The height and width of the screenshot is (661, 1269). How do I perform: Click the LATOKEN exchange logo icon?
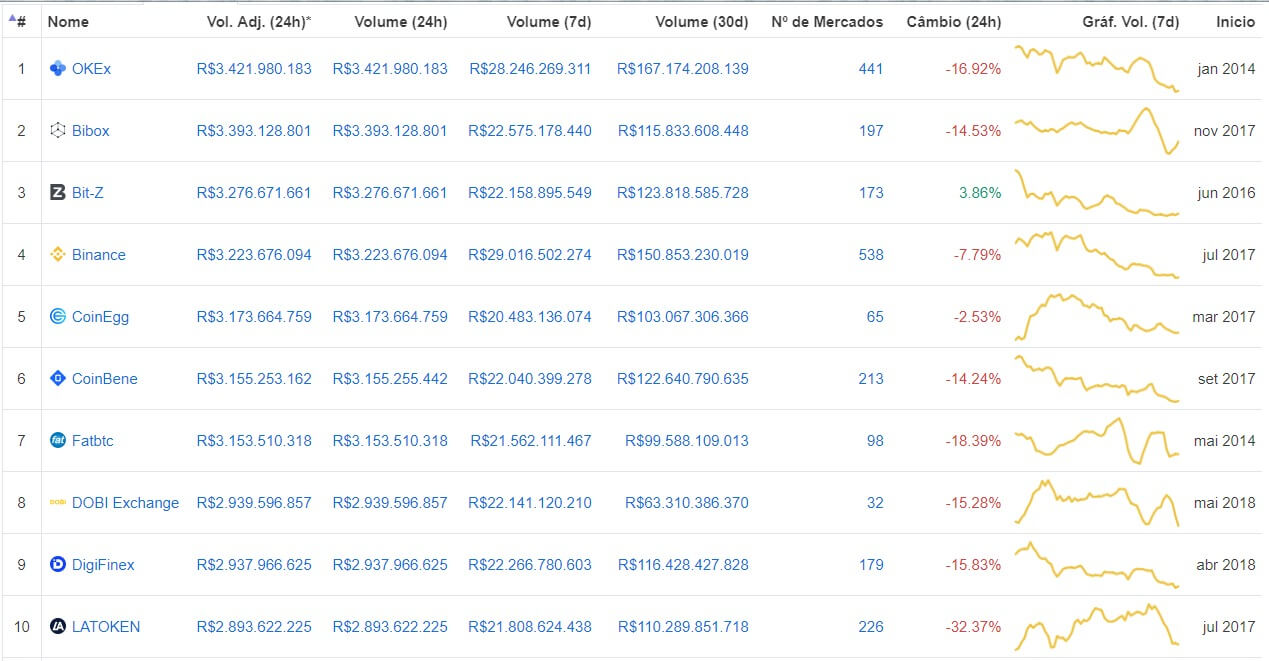point(58,626)
